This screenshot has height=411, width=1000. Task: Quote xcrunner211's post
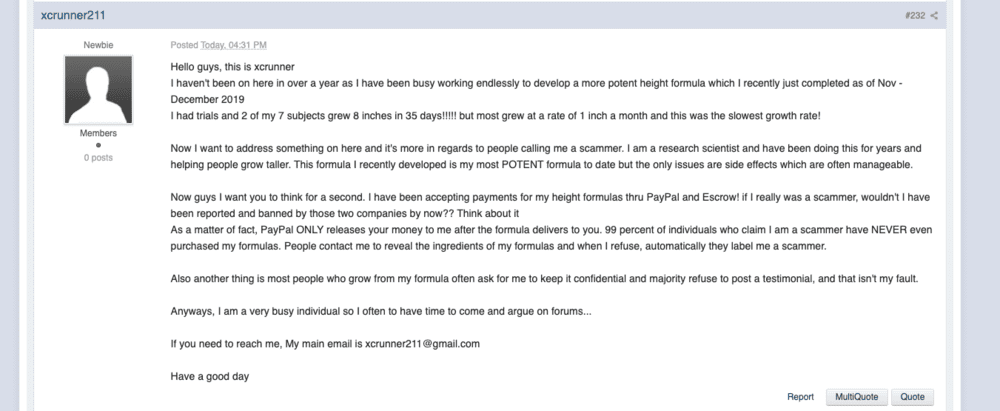point(913,397)
